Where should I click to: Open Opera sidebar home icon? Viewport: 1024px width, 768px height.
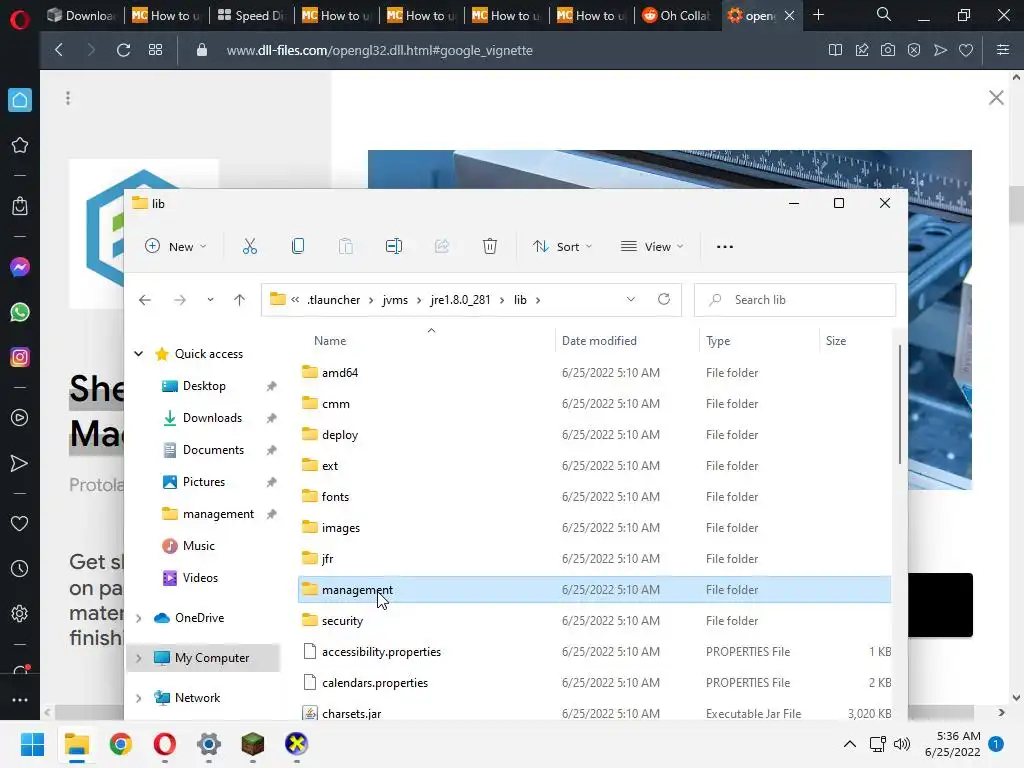pos(20,100)
